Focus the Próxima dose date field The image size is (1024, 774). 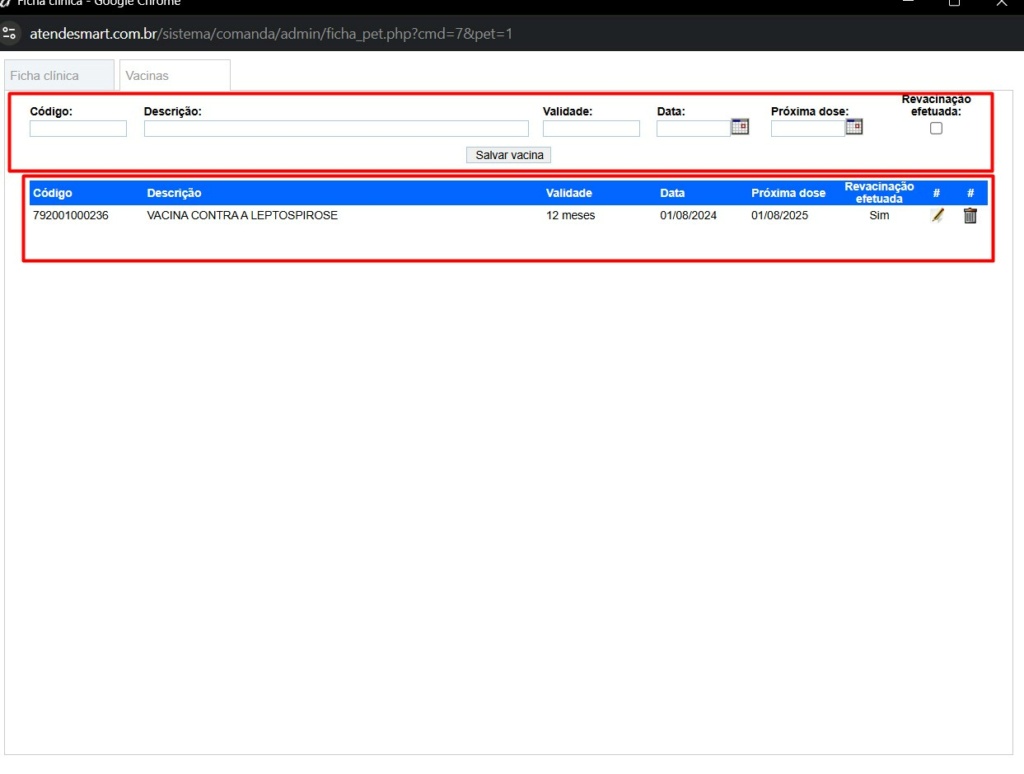(807, 129)
